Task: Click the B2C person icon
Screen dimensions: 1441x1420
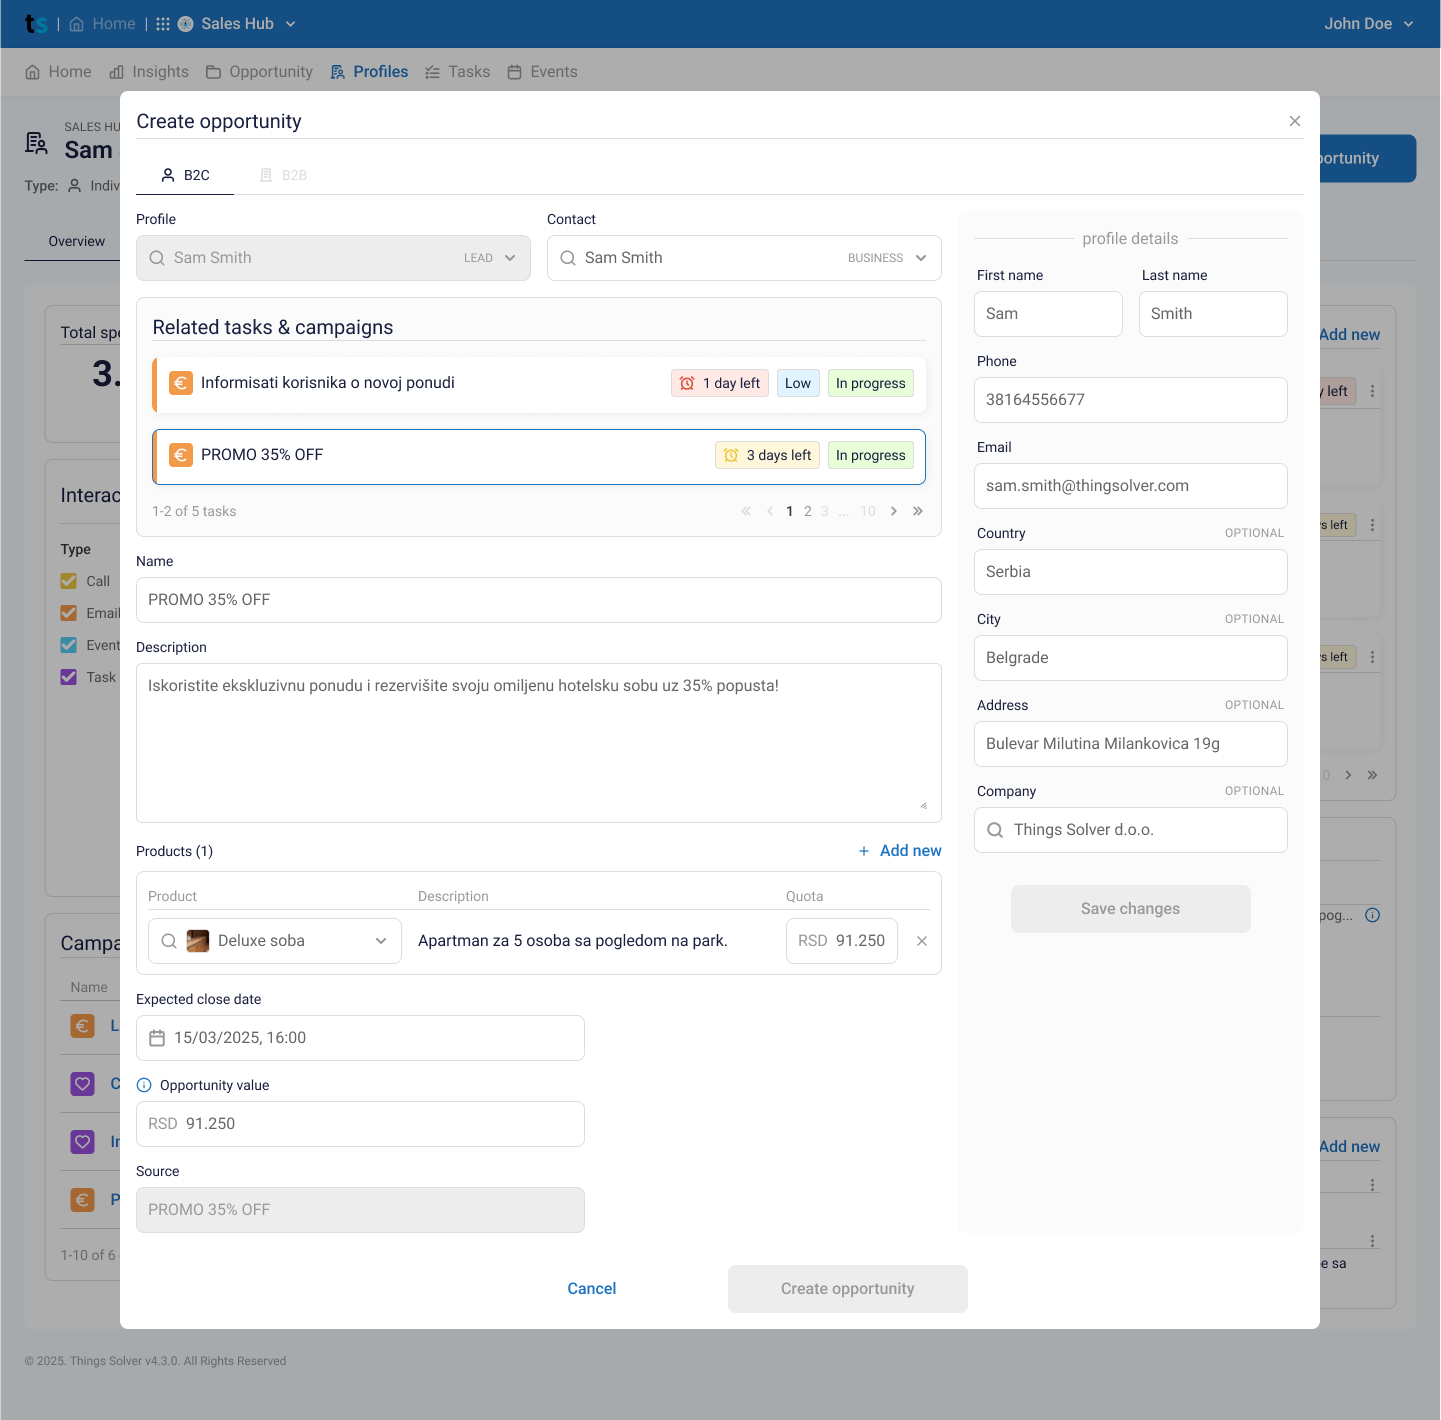Action: (168, 175)
